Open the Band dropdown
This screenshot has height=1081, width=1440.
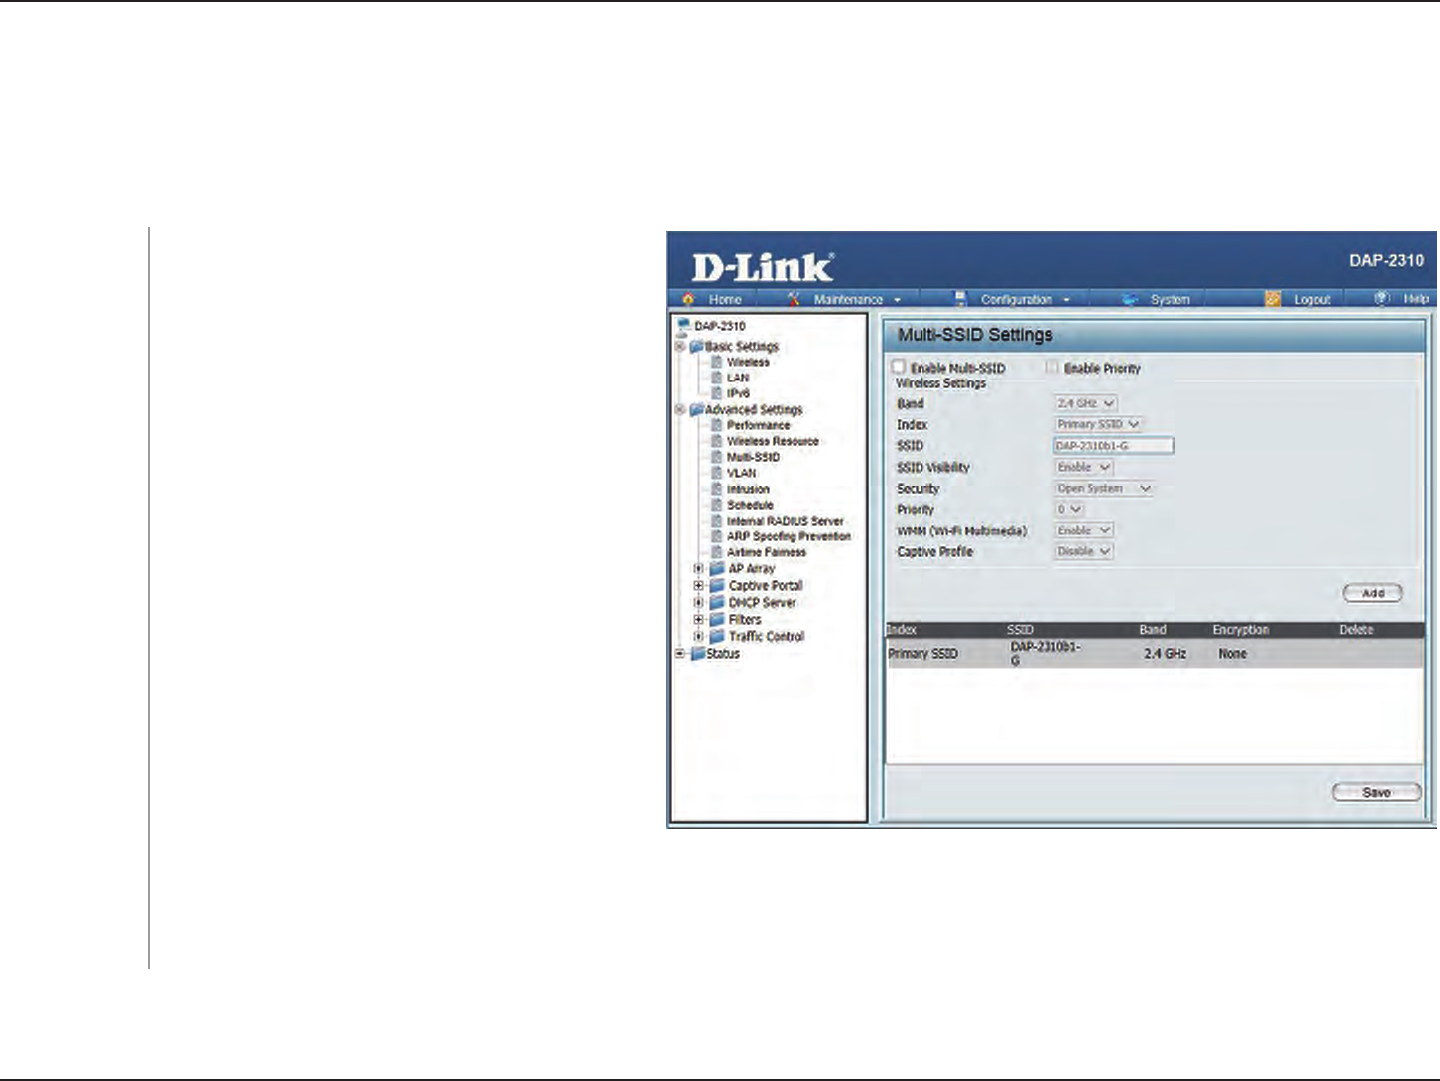coord(1086,403)
